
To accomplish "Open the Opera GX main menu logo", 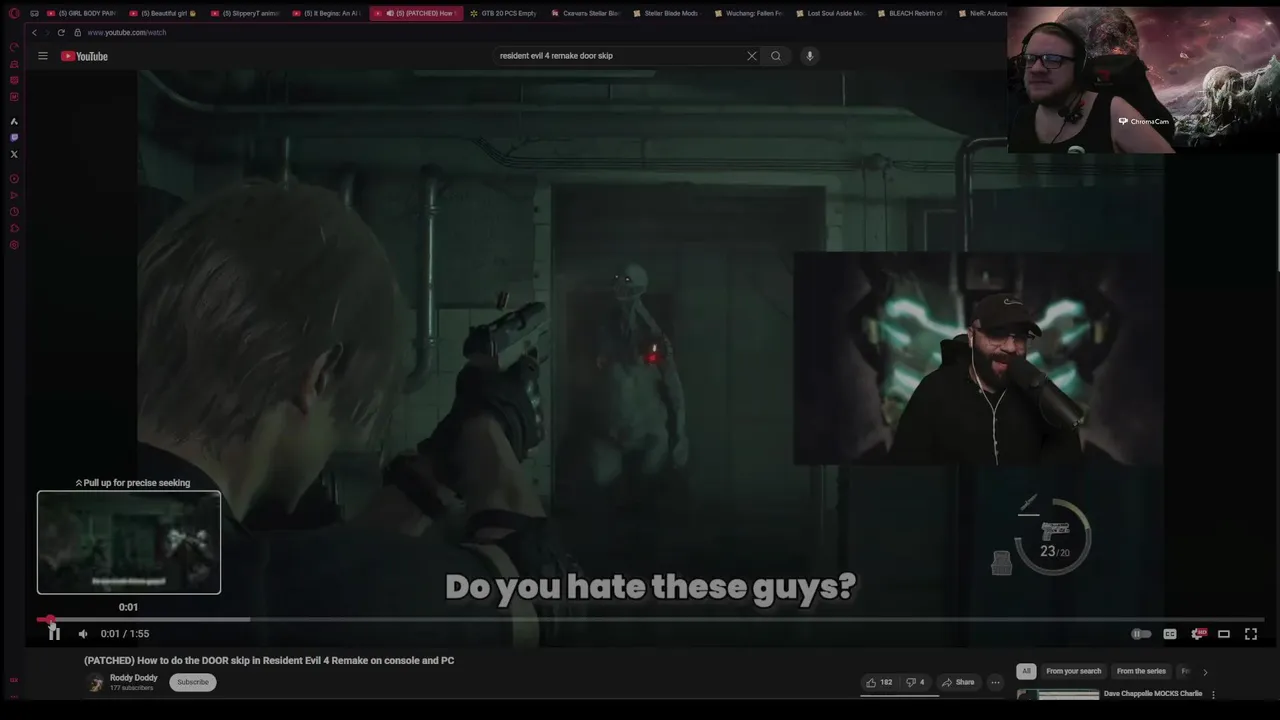I will [14, 13].
